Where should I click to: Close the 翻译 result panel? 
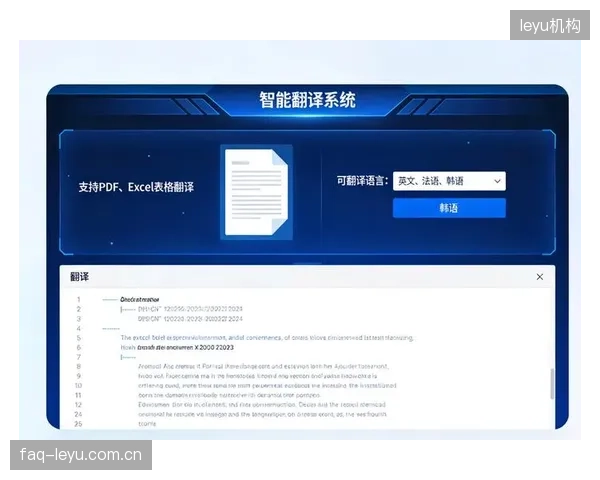click(x=540, y=277)
